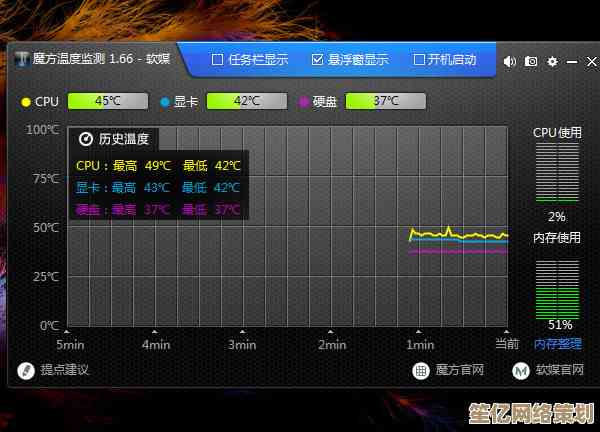Mute the temperature alert sound icon
Image resolution: width=600 pixels, height=432 pixels.
[x=510, y=61]
